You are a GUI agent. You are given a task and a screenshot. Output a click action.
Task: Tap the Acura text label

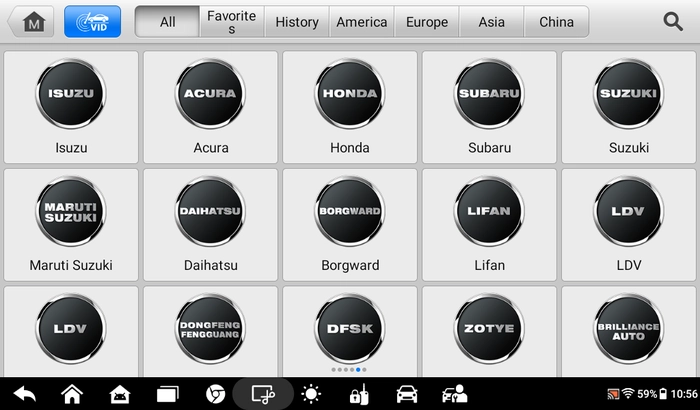point(211,148)
